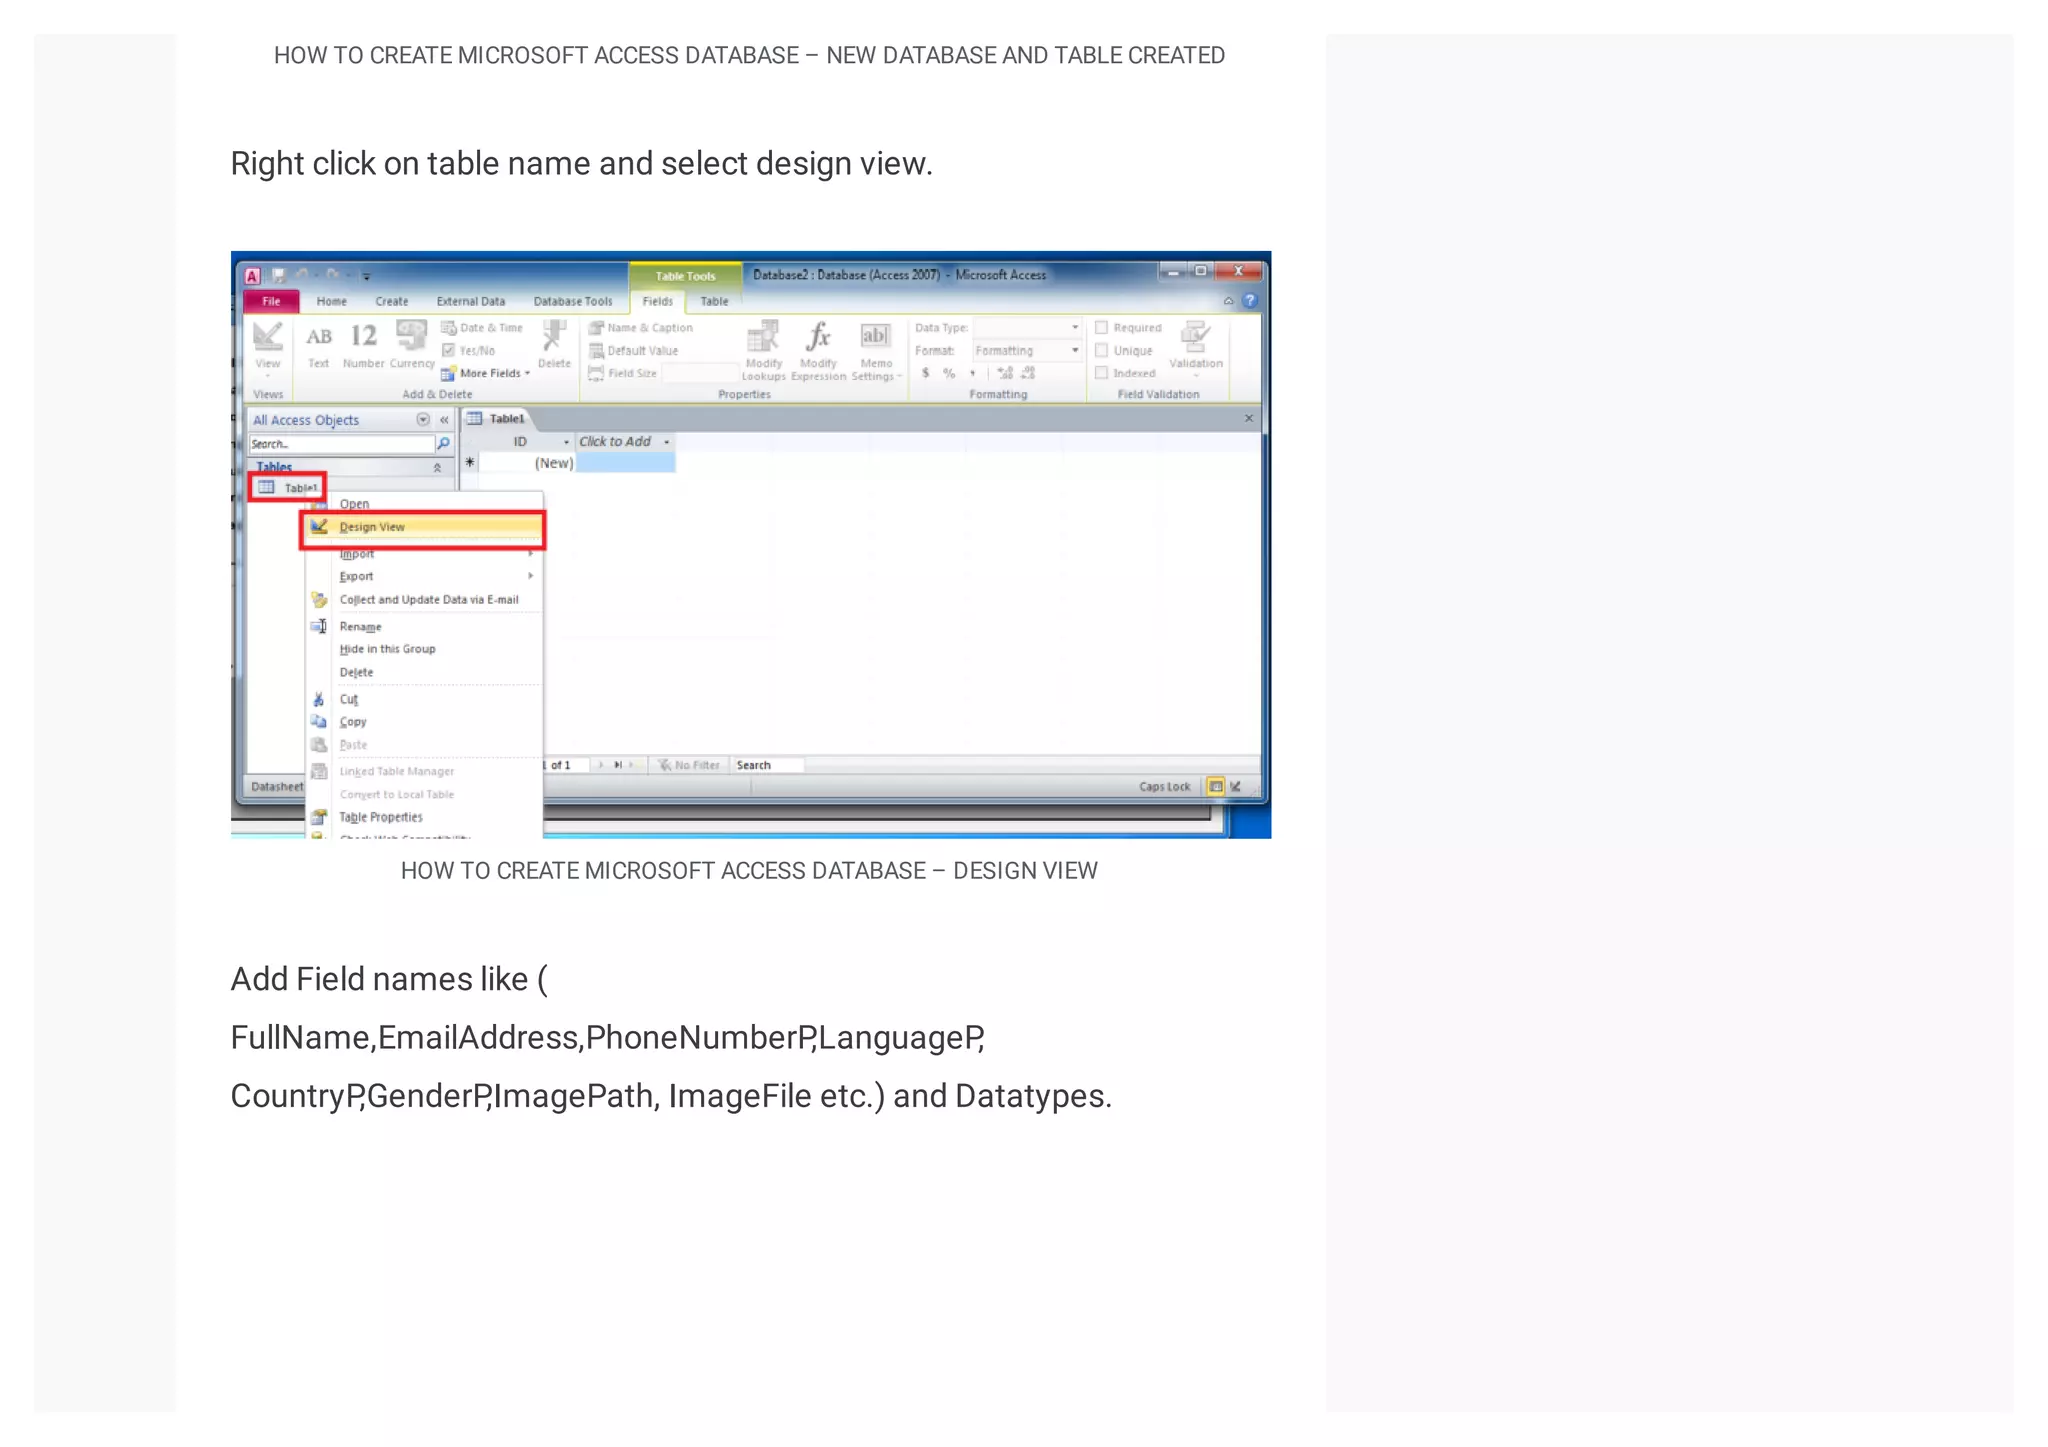
Task: Click the last record navigation button
Action: [x=618, y=765]
